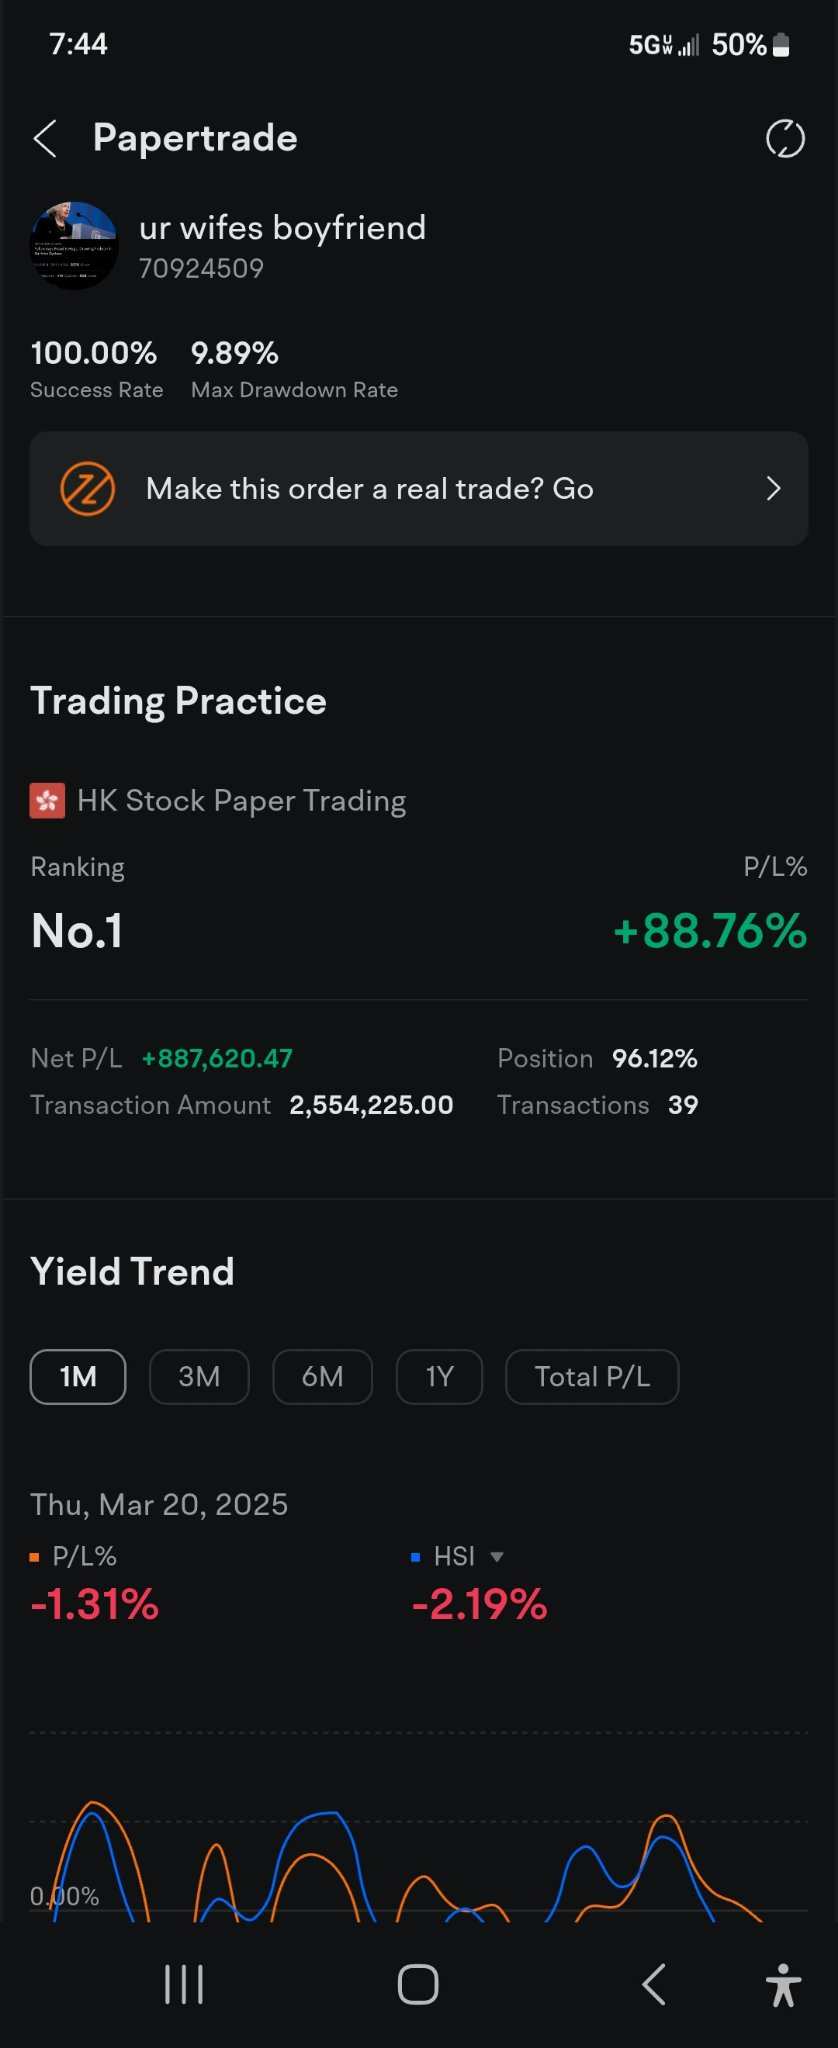Switch to Total P/L tab
This screenshot has height=2048, width=838.
click(592, 1377)
